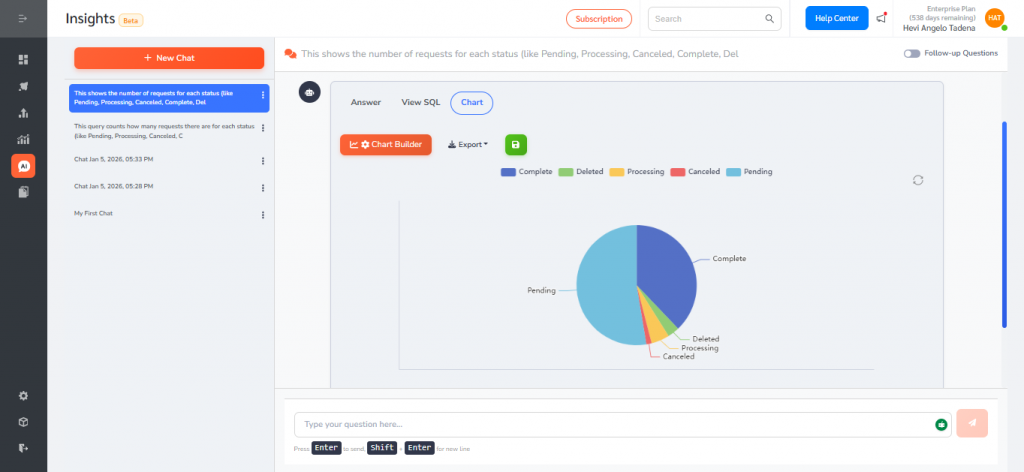Image resolution: width=1024 pixels, height=472 pixels.
Task: Switch to the Answer tab
Action: pos(366,102)
